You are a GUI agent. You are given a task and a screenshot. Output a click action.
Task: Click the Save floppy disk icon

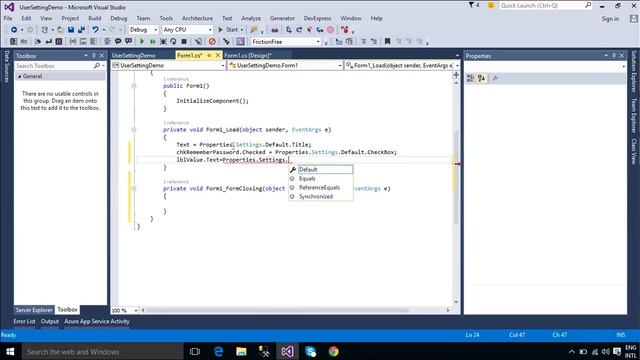click(x=71, y=30)
